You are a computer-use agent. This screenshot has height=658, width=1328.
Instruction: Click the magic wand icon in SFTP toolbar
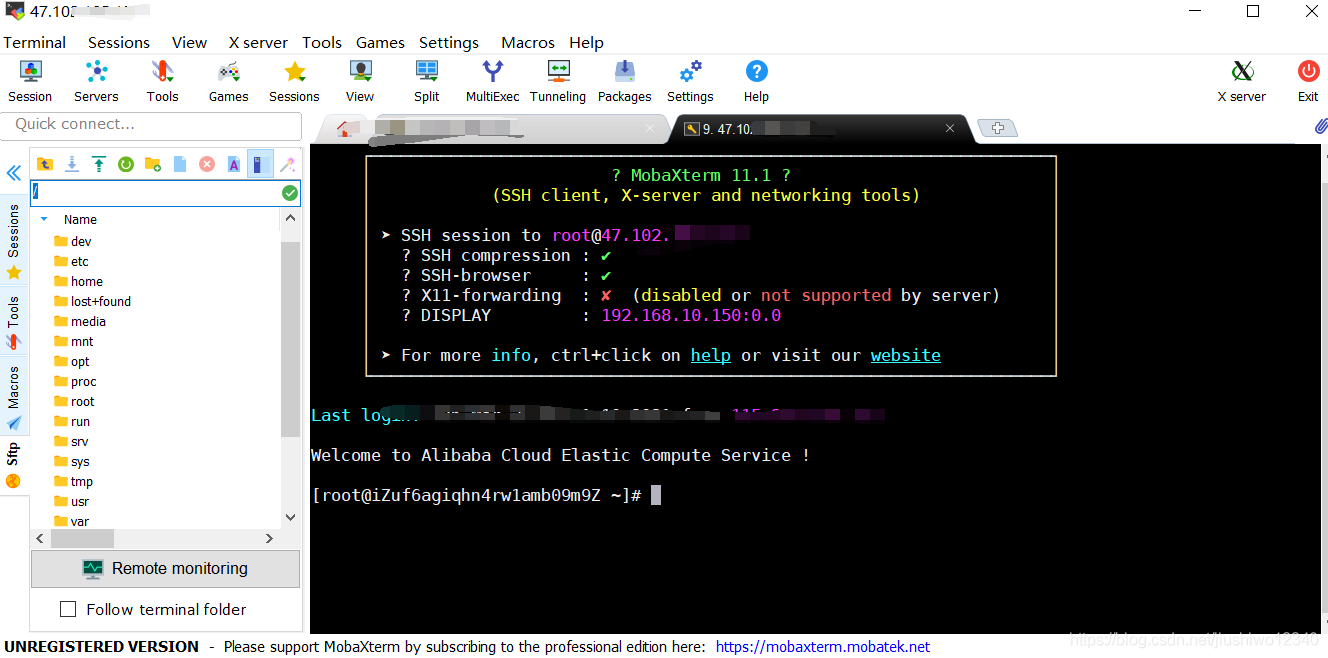click(287, 164)
